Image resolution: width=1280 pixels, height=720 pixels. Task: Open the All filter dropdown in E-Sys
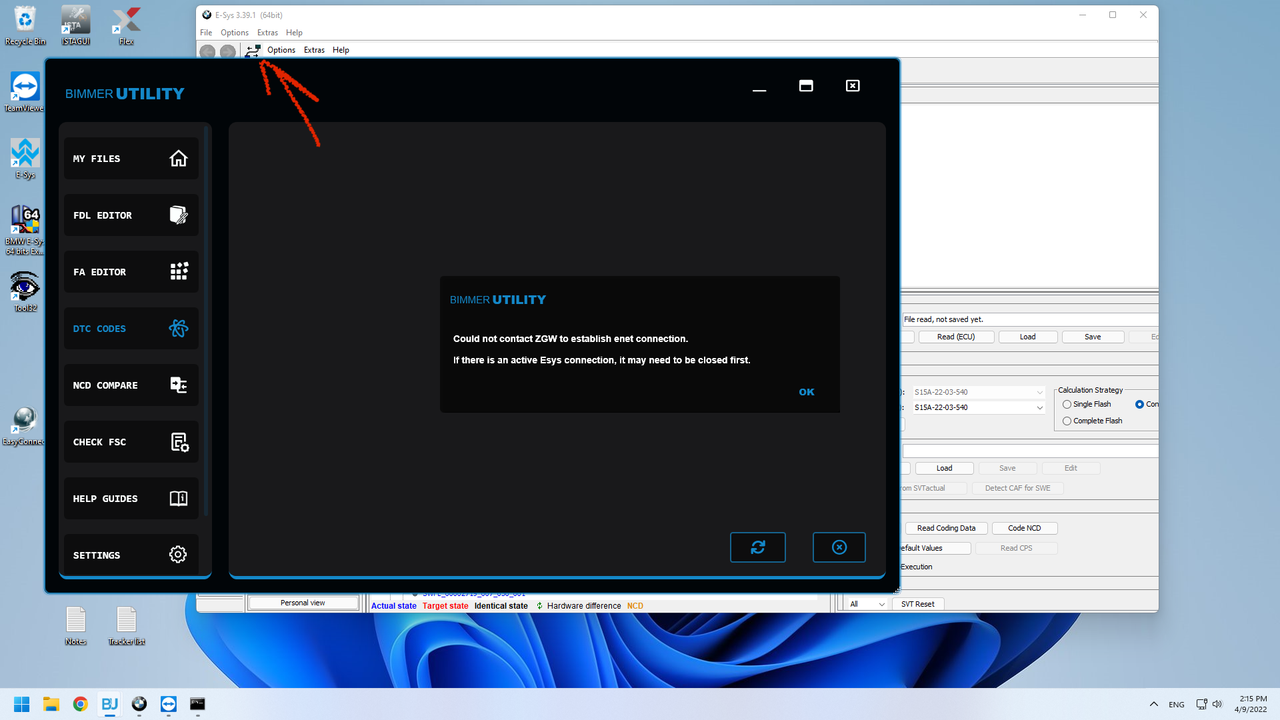click(x=865, y=604)
